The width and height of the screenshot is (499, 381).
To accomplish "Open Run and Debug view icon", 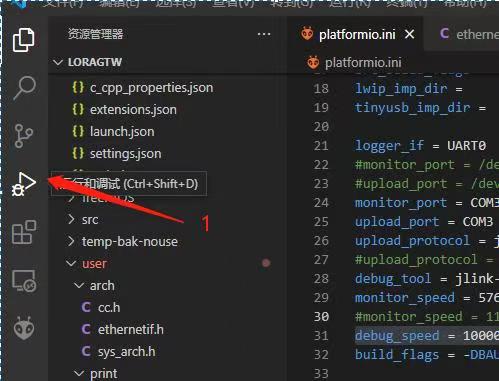I will 24,184.
